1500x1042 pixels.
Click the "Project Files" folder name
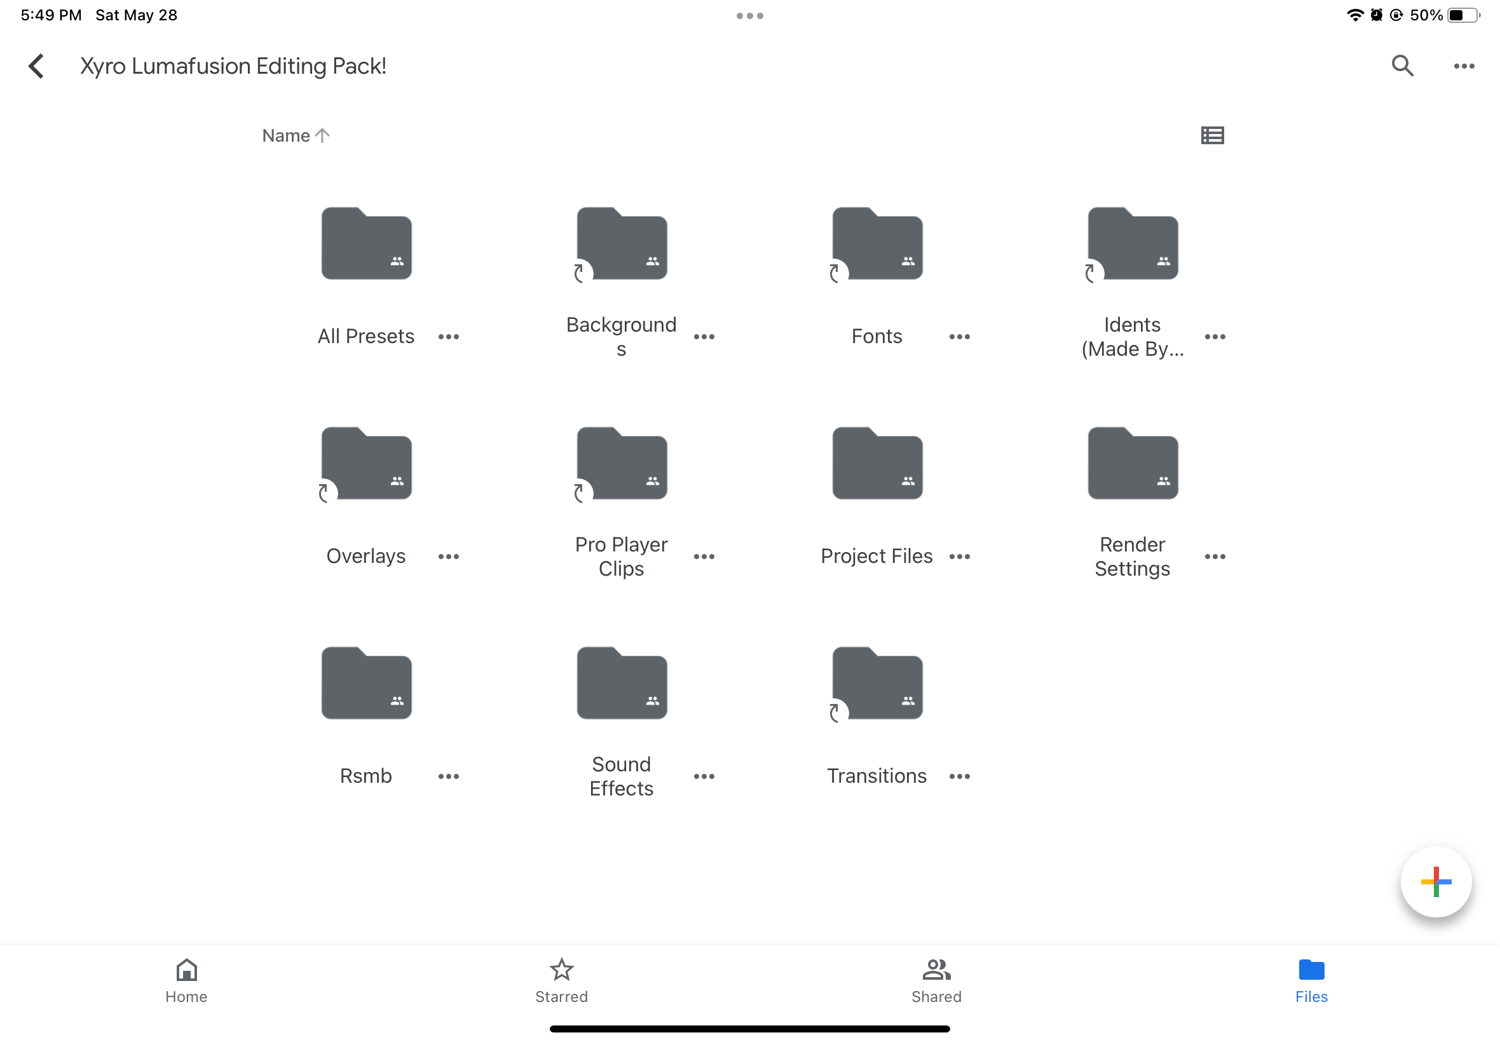tap(877, 557)
